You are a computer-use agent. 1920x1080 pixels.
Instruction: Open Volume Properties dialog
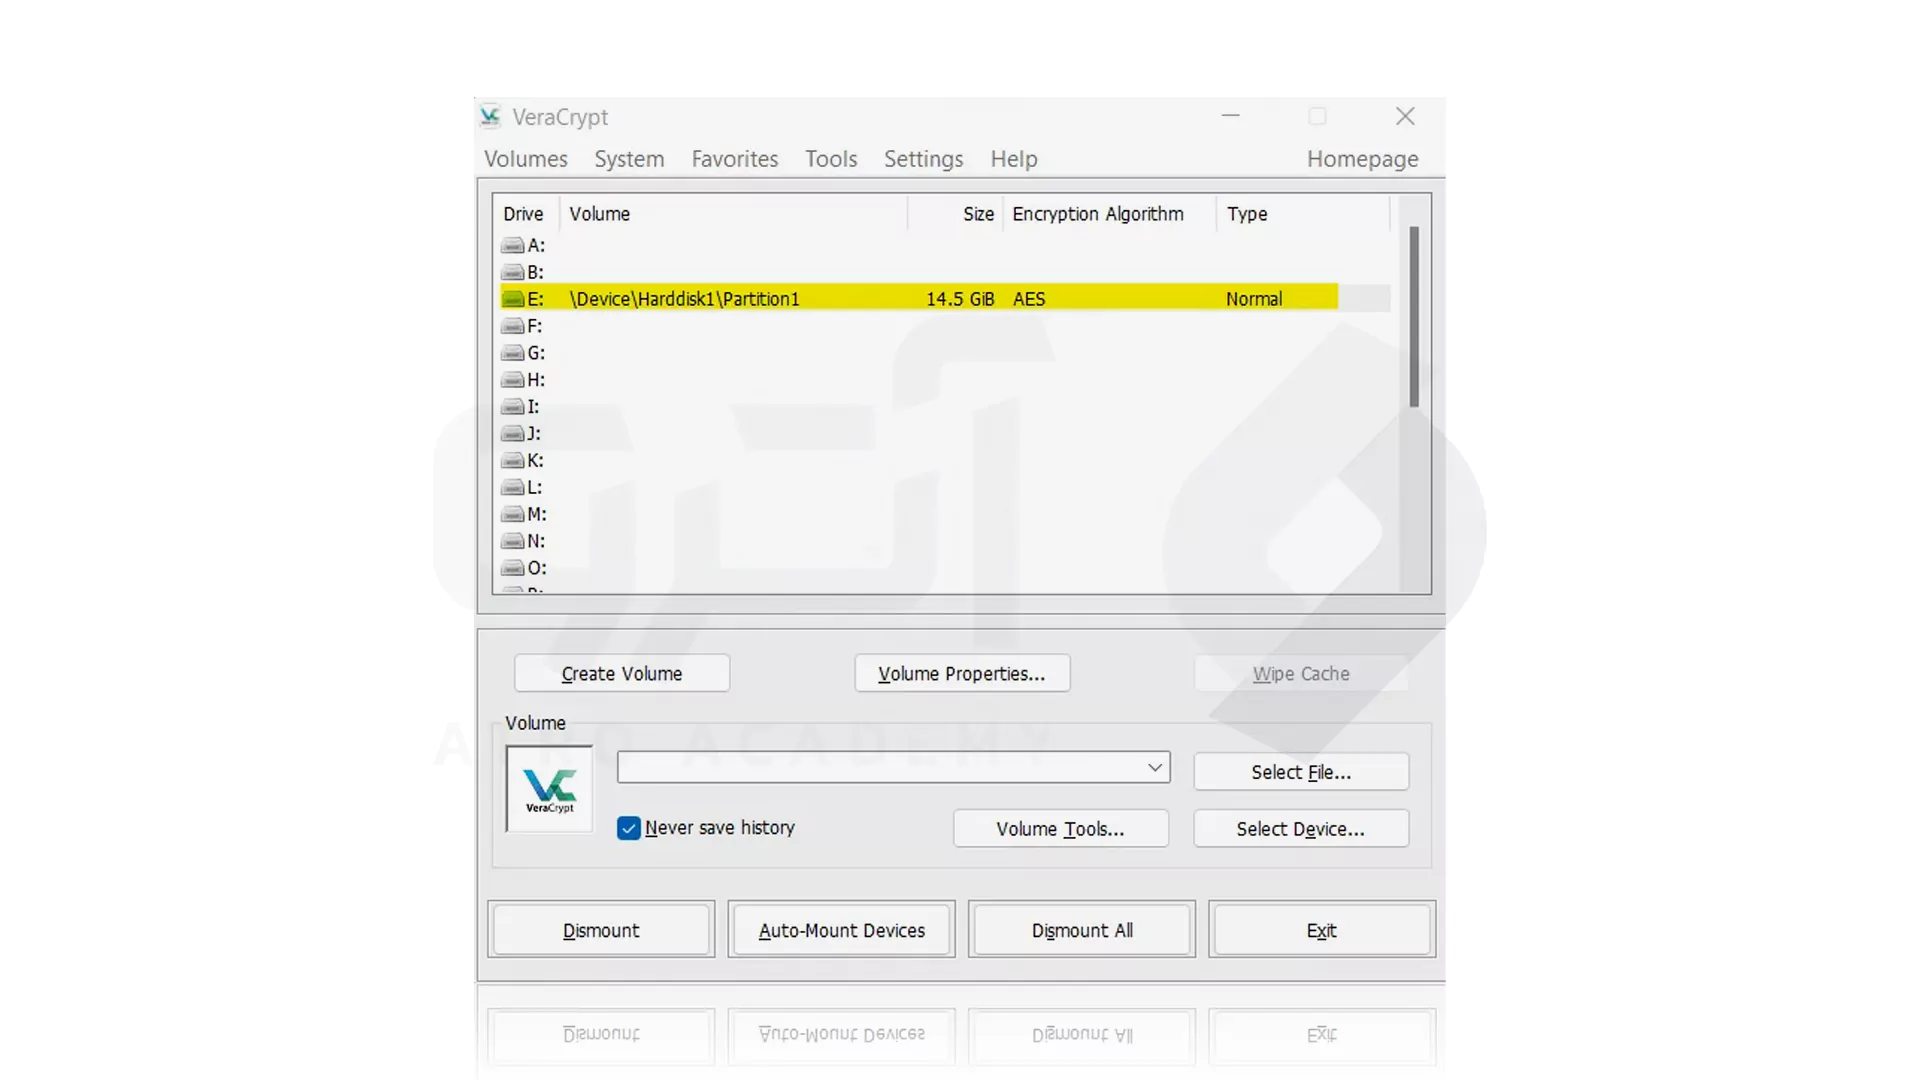(x=962, y=674)
